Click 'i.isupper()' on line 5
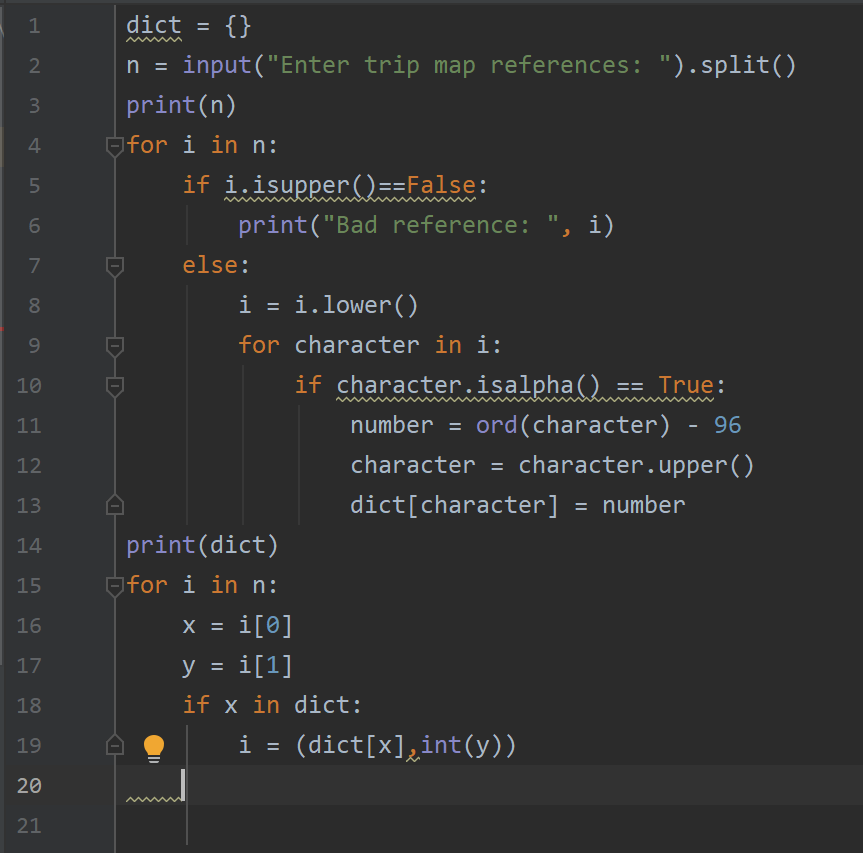This screenshot has width=863, height=853. pyautogui.click(x=300, y=185)
